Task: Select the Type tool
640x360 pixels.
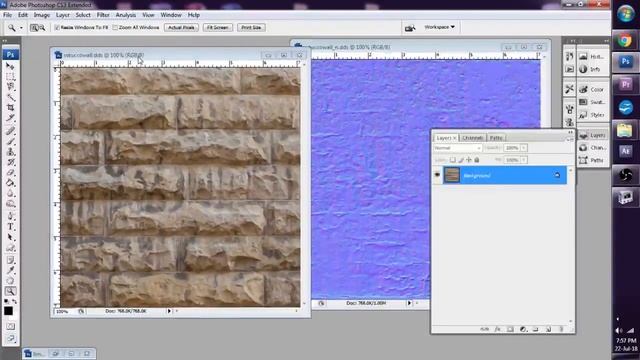Action: (10, 227)
